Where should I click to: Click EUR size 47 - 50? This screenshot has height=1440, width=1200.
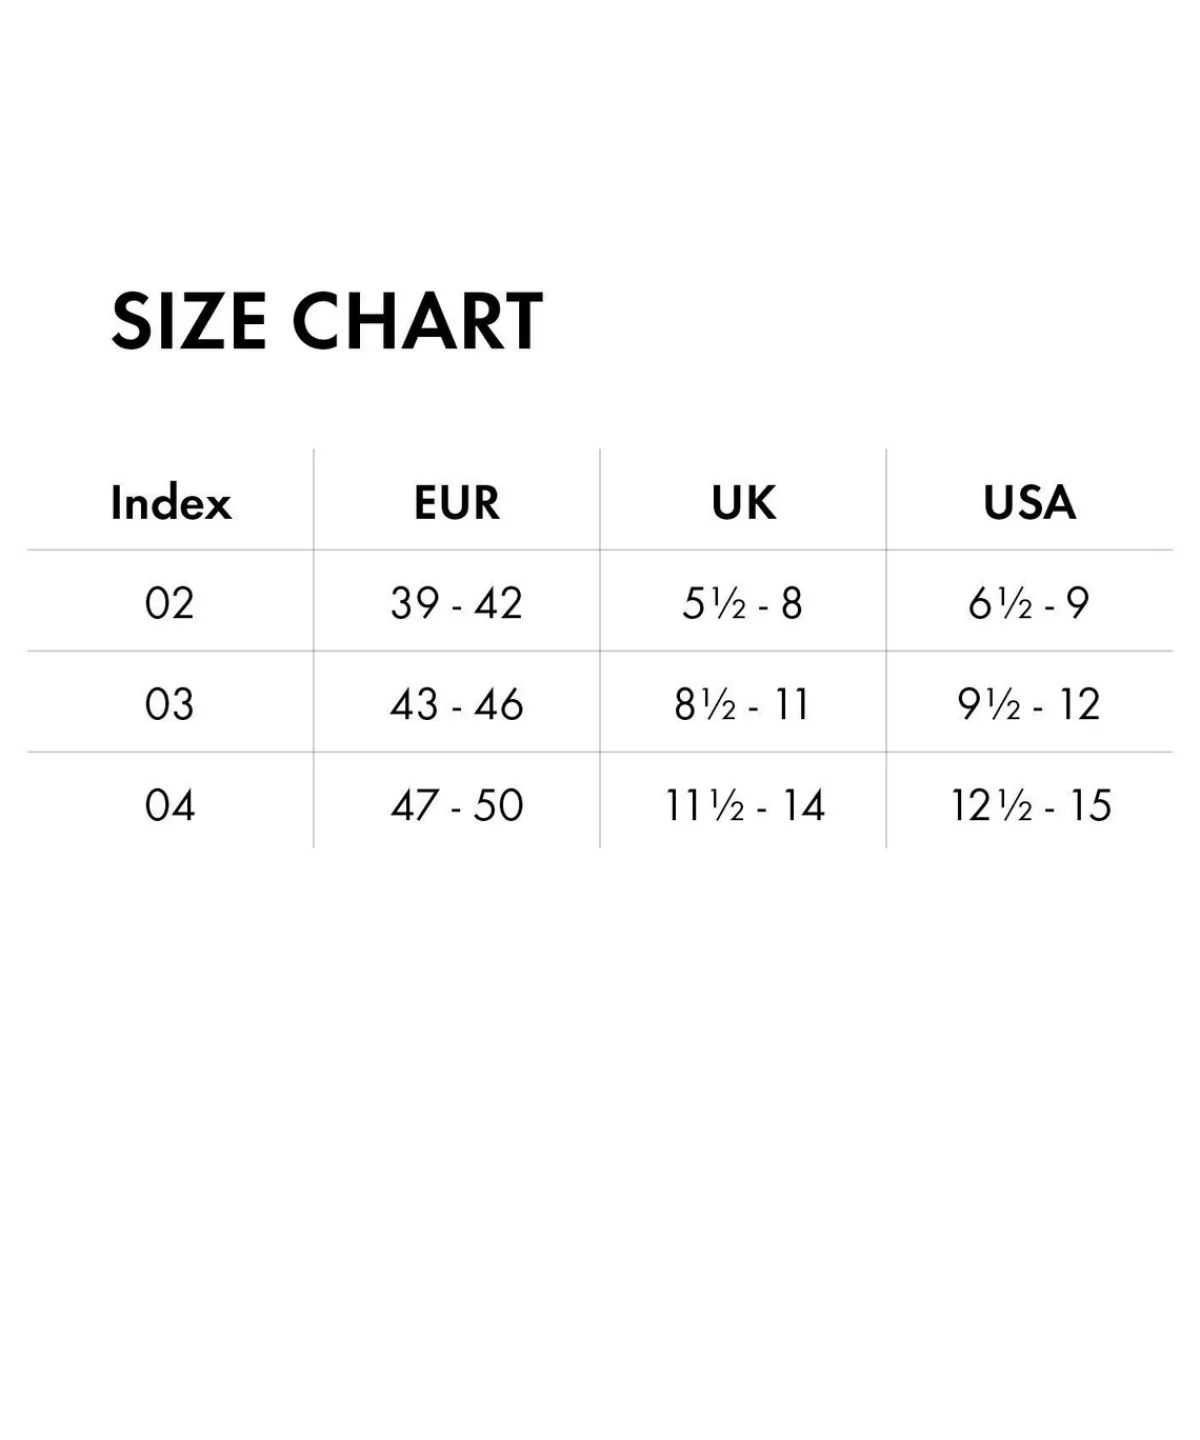click(457, 805)
